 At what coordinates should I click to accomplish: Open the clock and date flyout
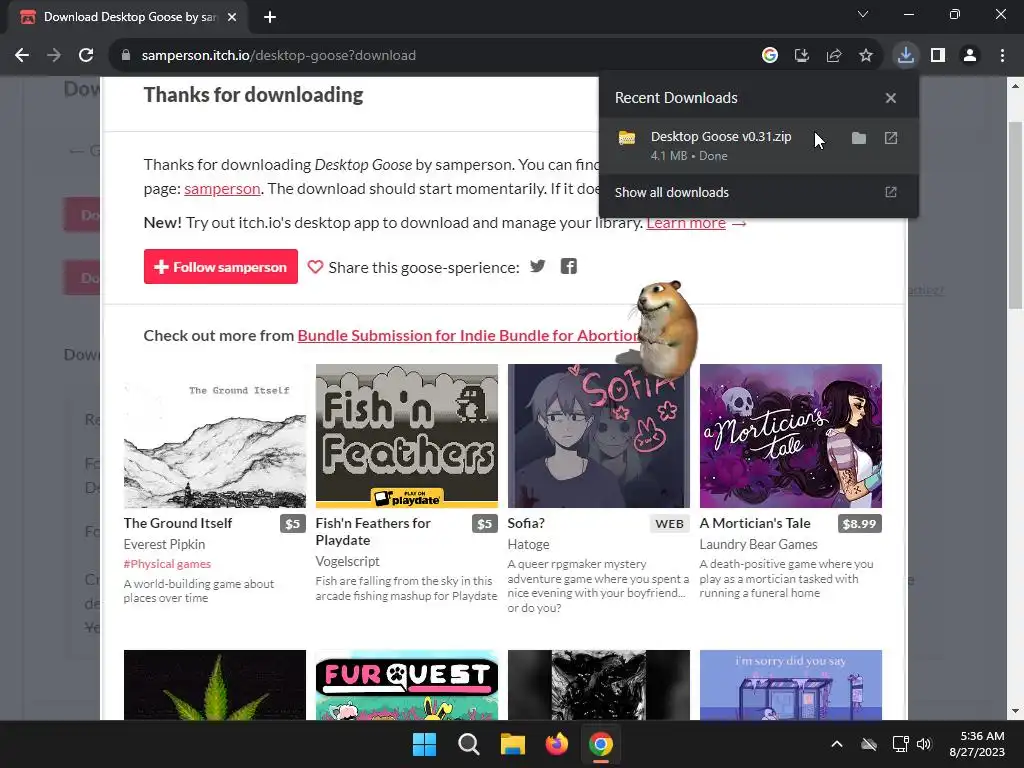click(977, 744)
